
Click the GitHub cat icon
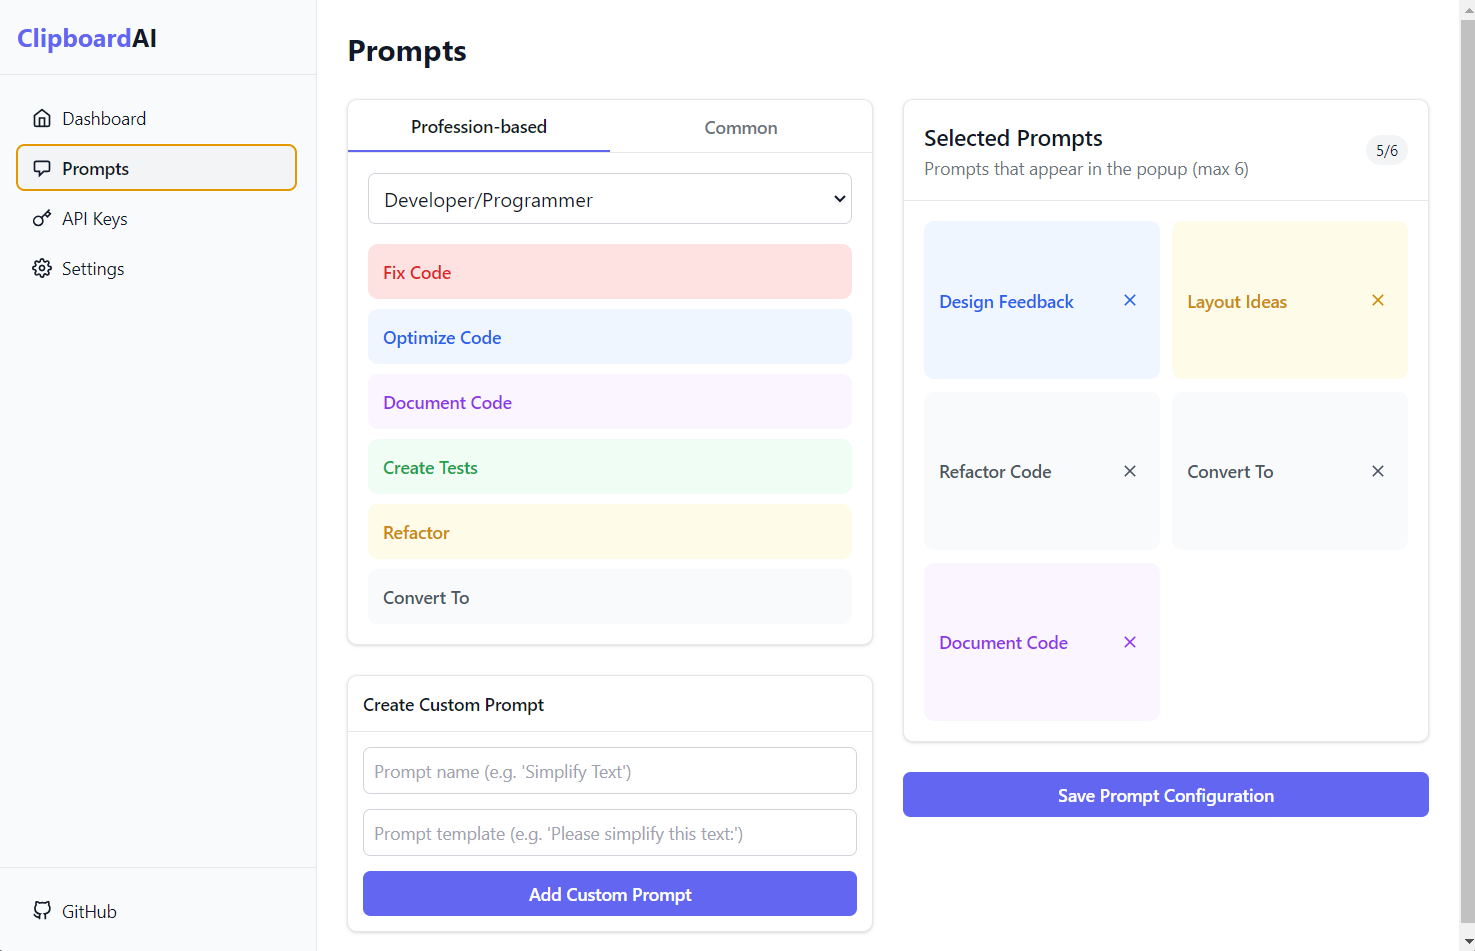click(x=42, y=911)
